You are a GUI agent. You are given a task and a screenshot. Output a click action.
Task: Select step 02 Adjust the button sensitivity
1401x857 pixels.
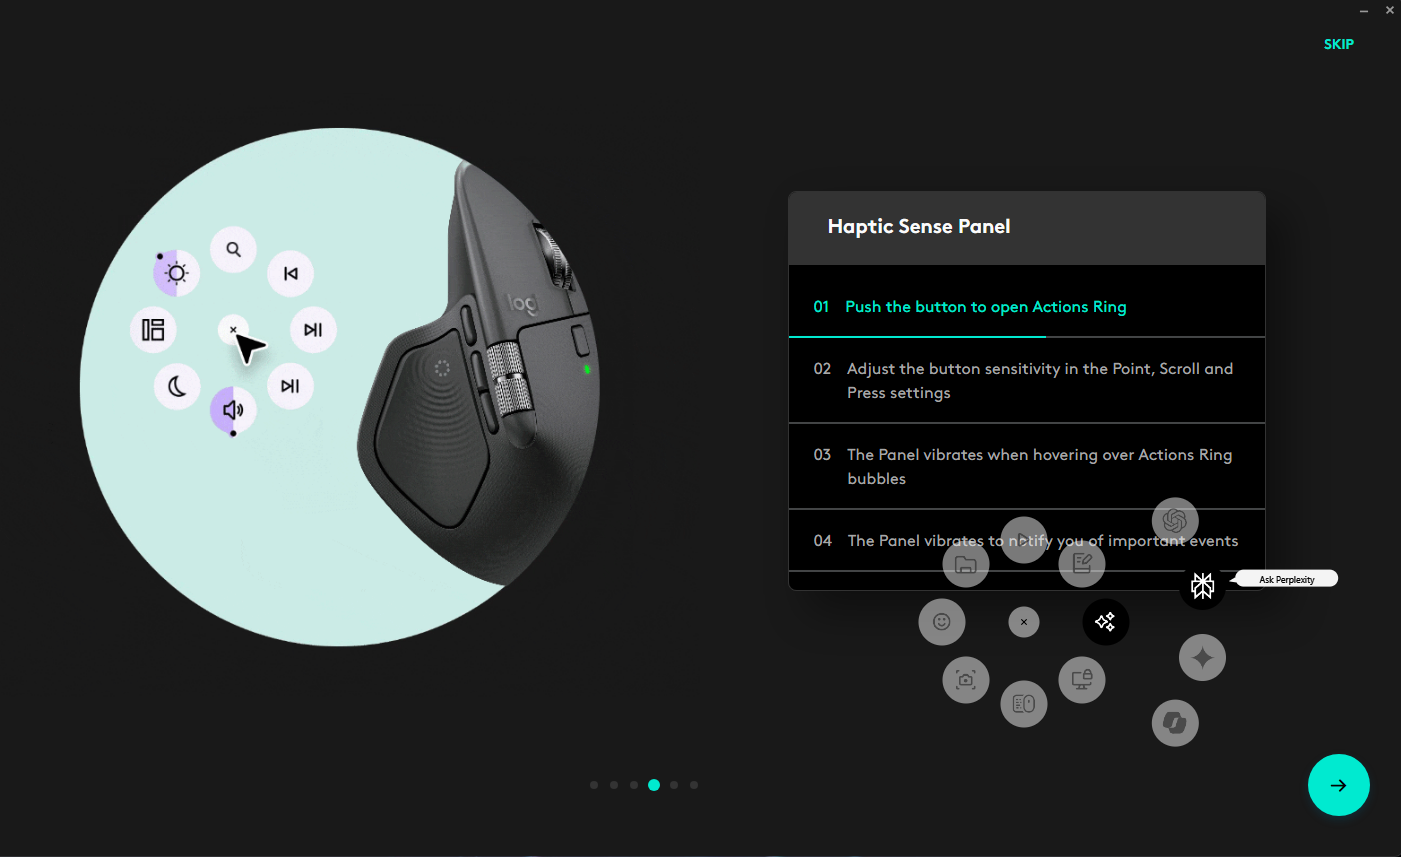coord(1026,381)
